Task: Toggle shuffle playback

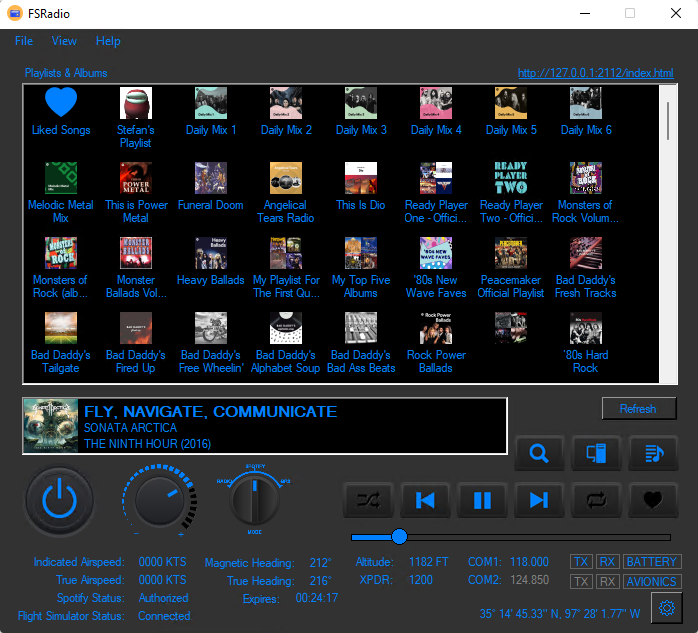Action: coord(368,500)
